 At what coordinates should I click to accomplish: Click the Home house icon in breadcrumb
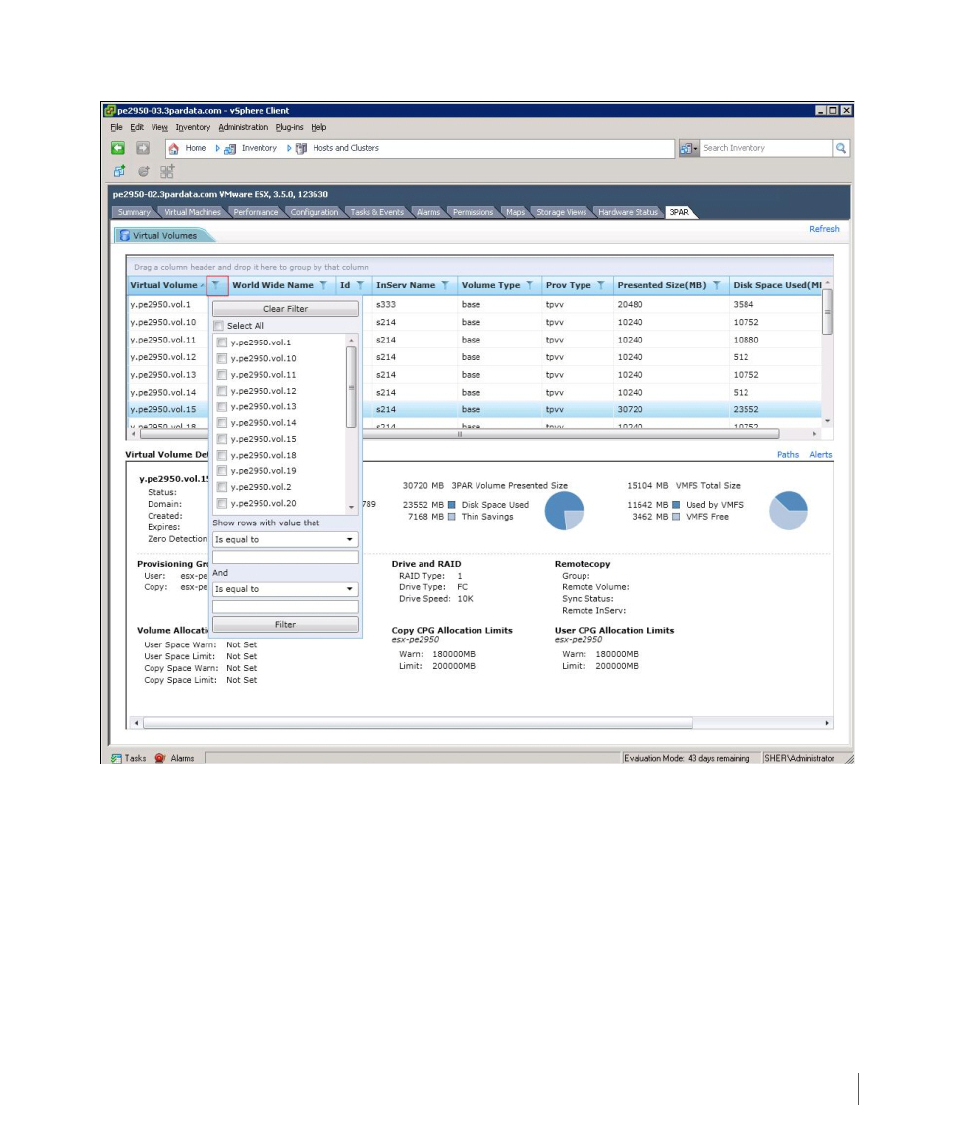point(173,148)
